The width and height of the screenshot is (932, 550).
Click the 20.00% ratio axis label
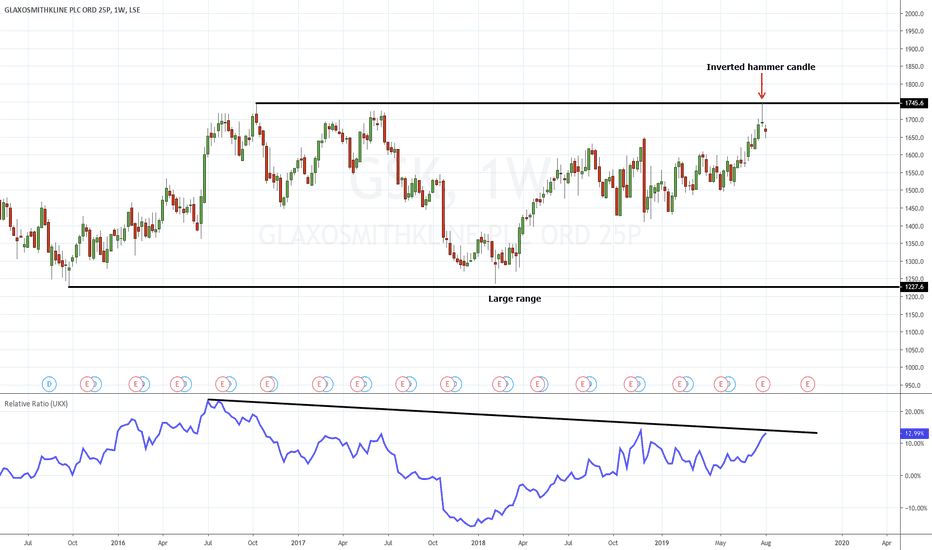coord(914,411)
